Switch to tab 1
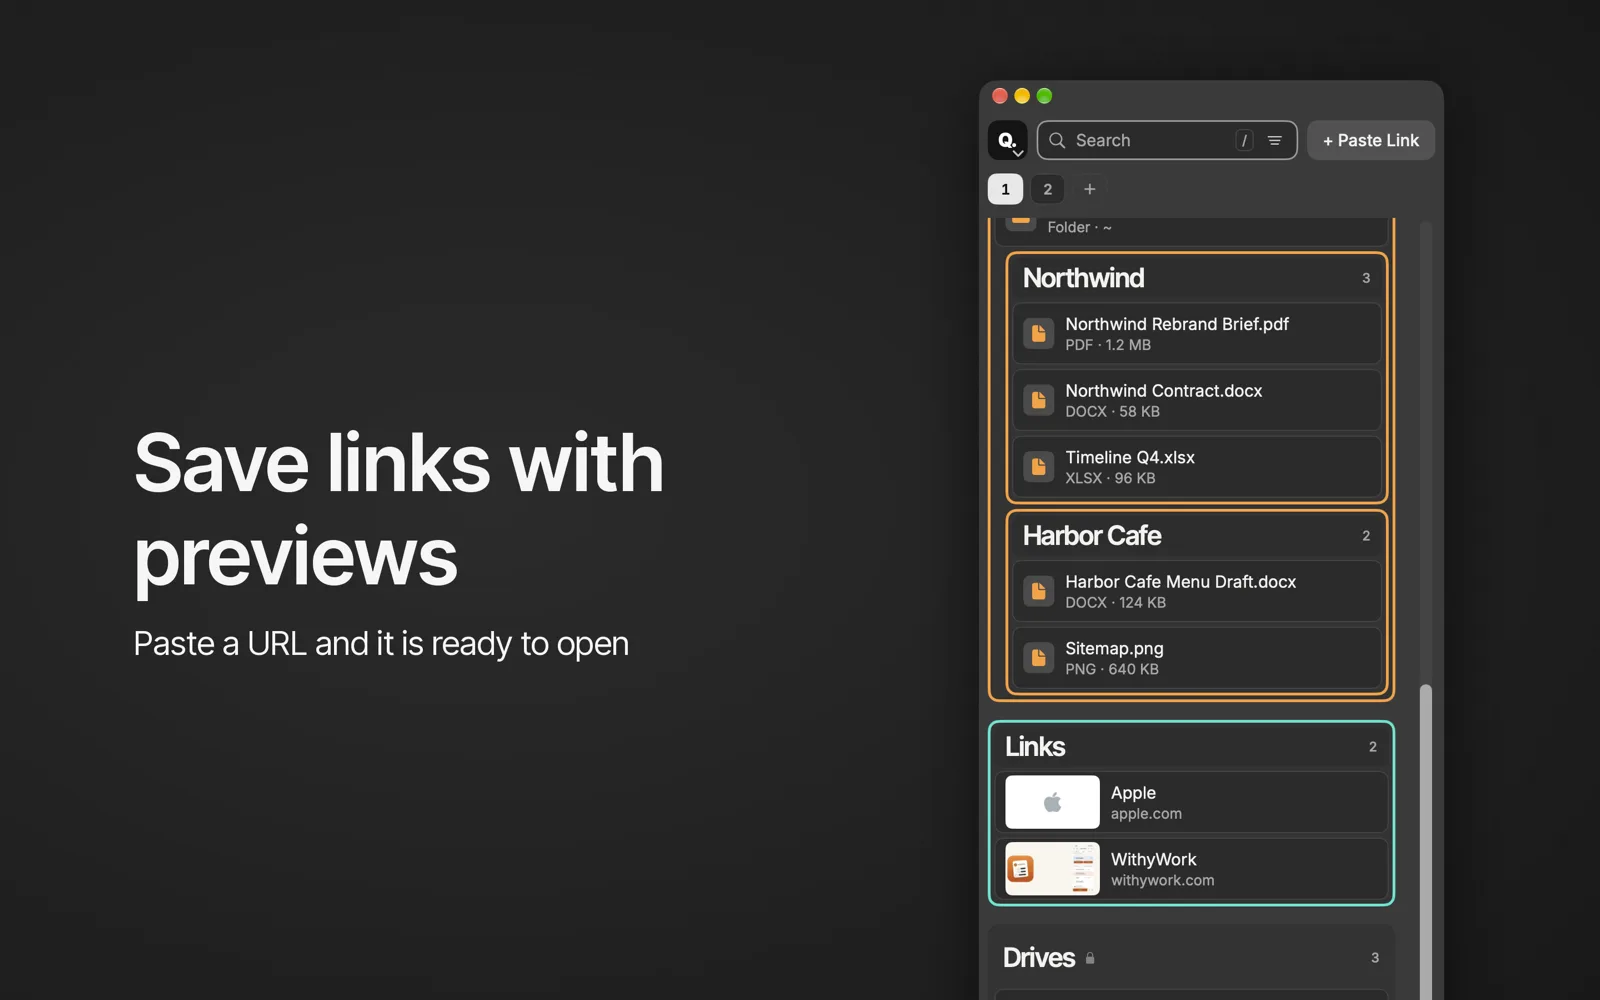The image size is (1600, 1000). (1005, 189)
